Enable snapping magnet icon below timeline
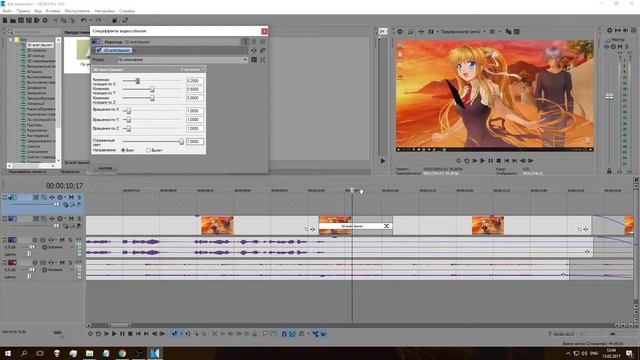640x360 pixels. click(284, 333)
